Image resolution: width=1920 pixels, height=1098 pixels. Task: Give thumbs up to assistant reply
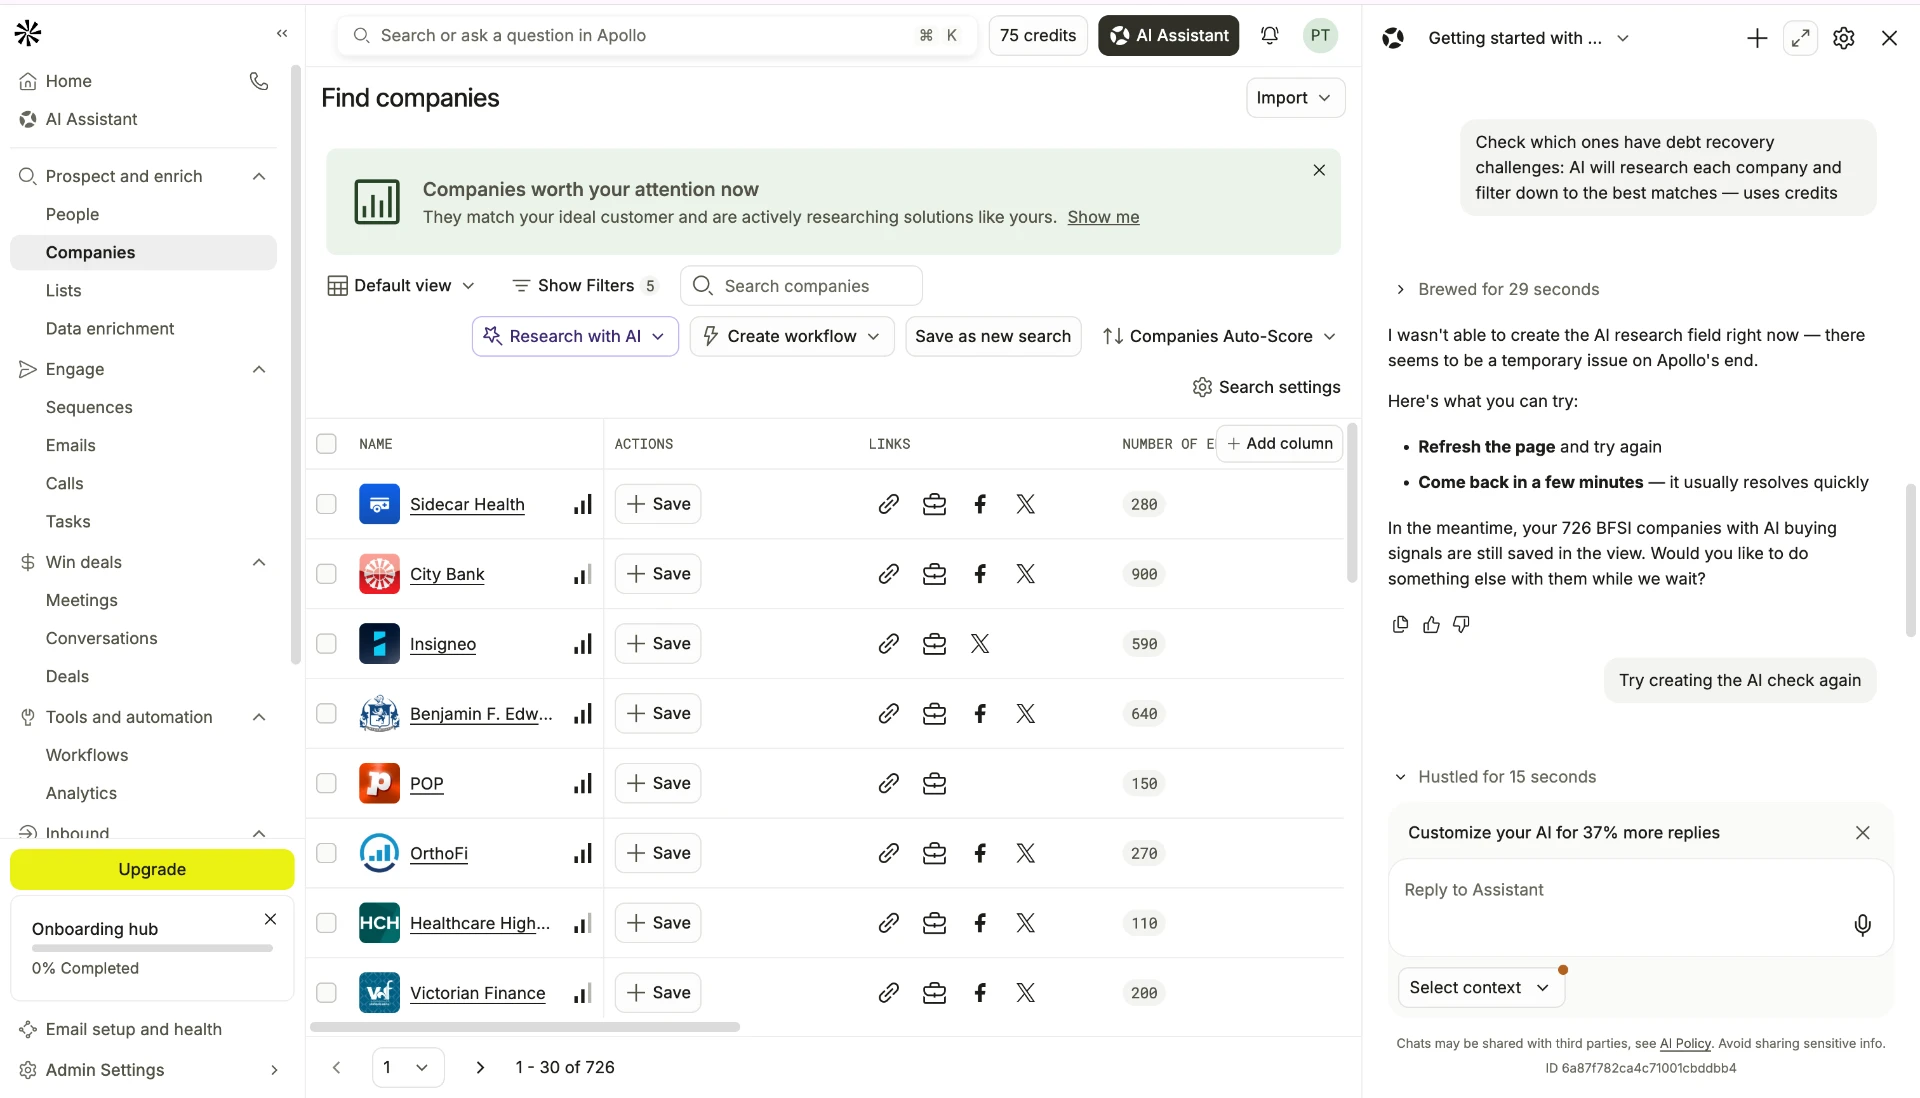pos(1431,624)
